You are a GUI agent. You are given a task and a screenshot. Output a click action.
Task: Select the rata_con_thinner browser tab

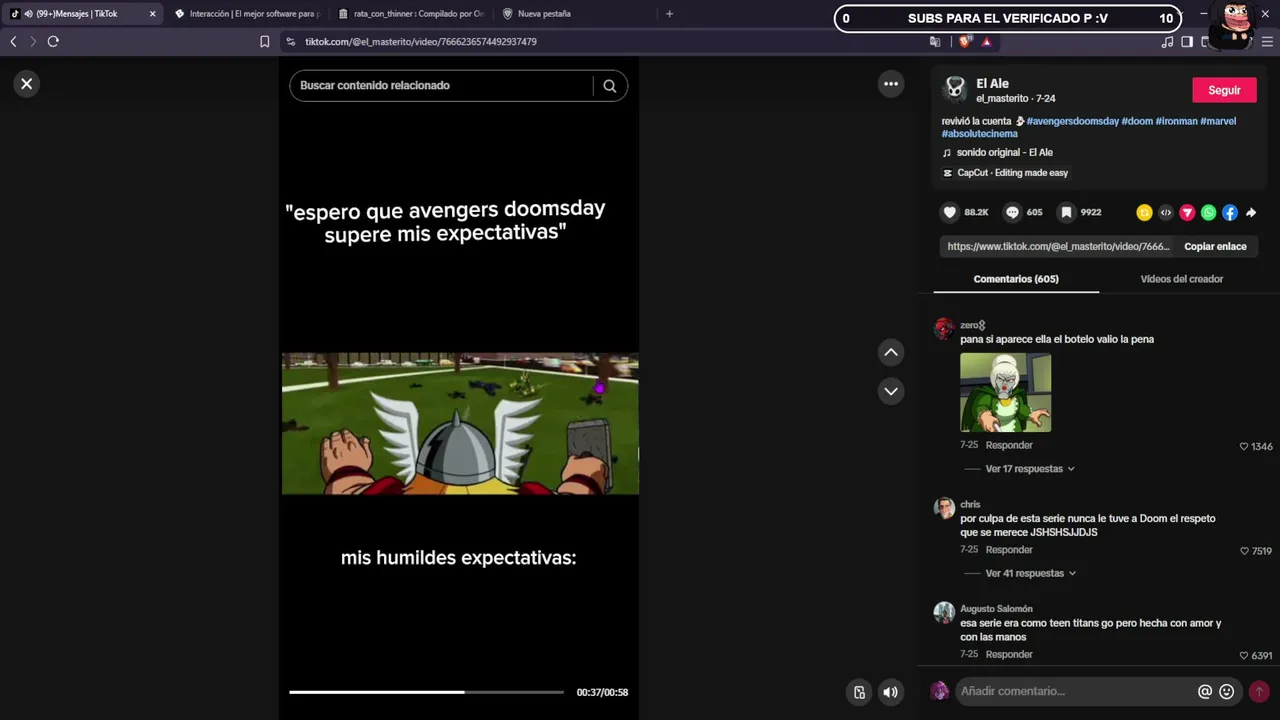pyautogui.click(x=411, y=14)
